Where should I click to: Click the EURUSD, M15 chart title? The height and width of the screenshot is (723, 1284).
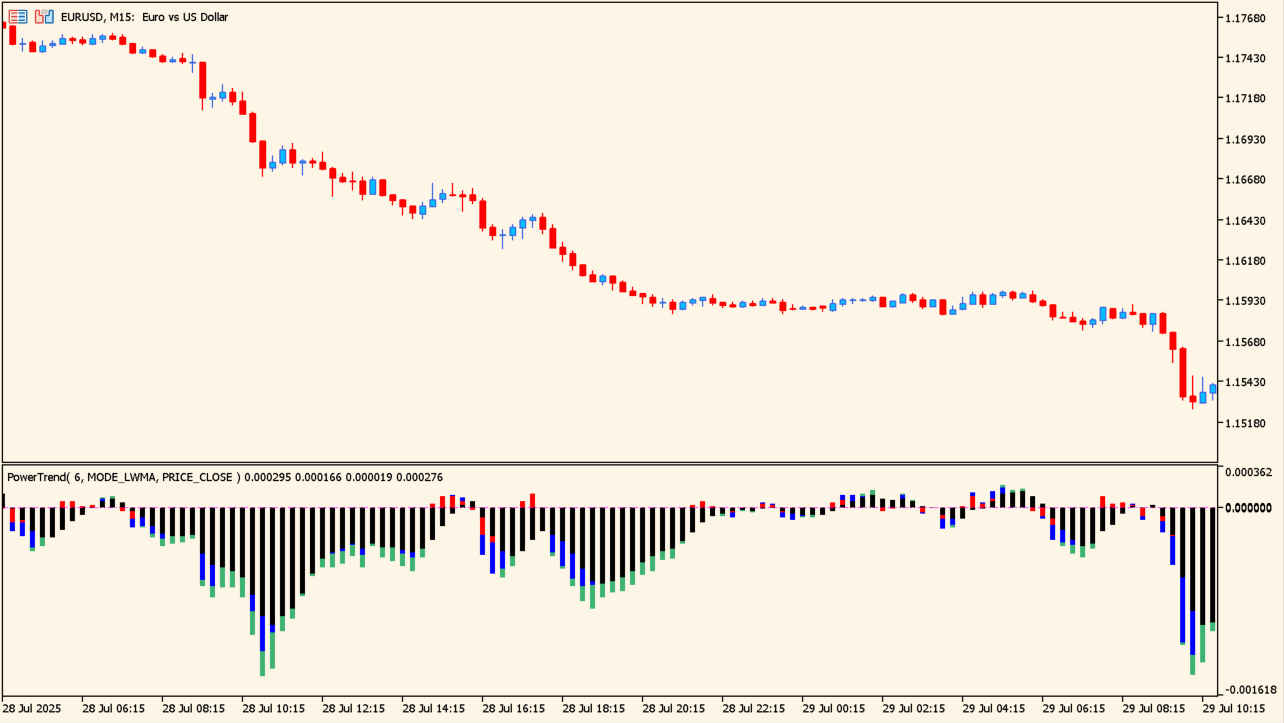tap(144, 17)
